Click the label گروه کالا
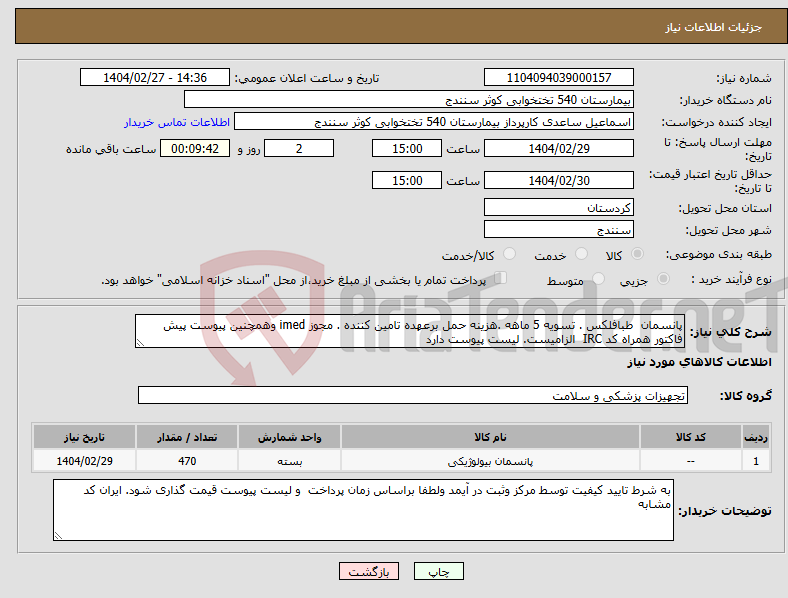This screenshot has height=598, width=788. pos(746,396)
